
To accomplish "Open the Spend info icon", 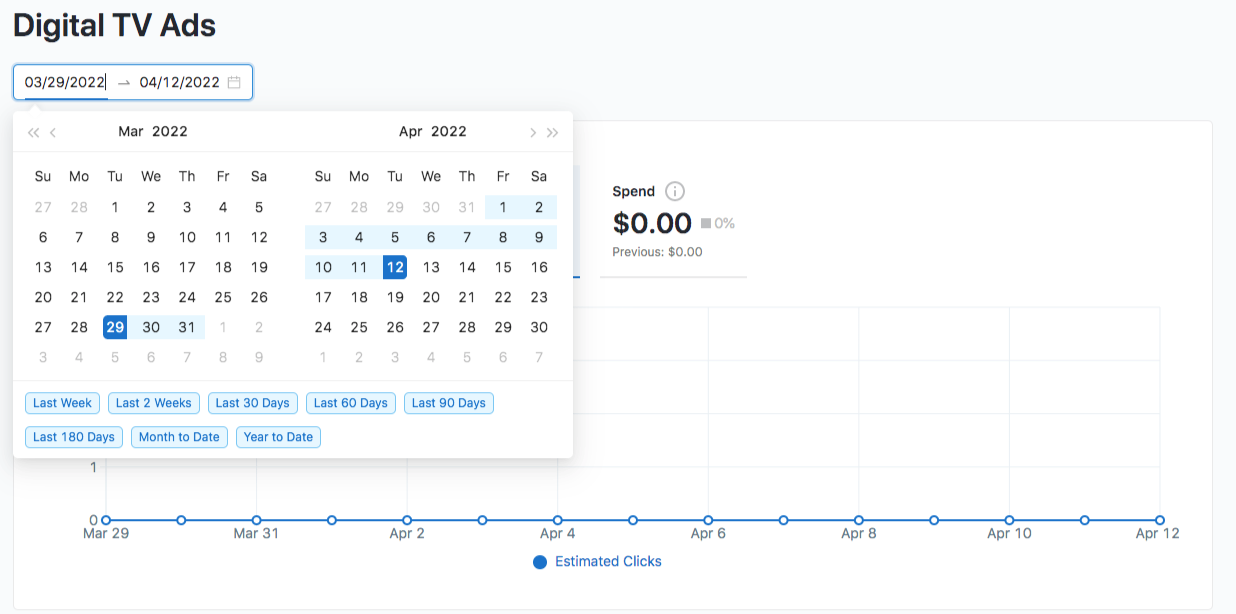I will click(675, 191).
